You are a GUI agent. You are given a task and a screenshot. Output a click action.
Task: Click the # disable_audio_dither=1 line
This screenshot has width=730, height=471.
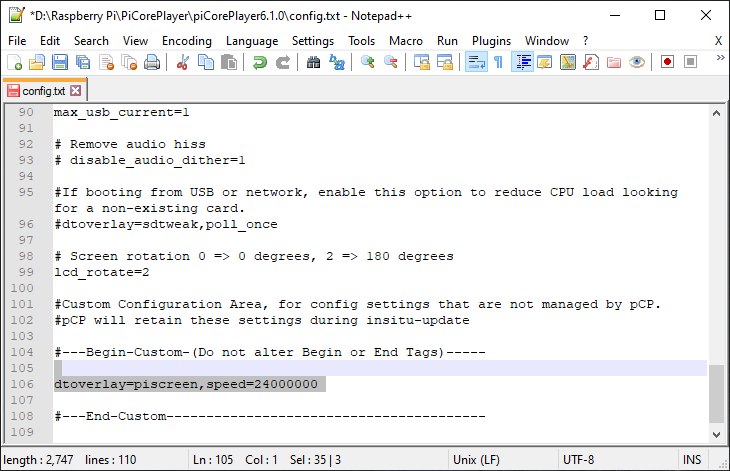pyautogui.click(x=149, y=161)
